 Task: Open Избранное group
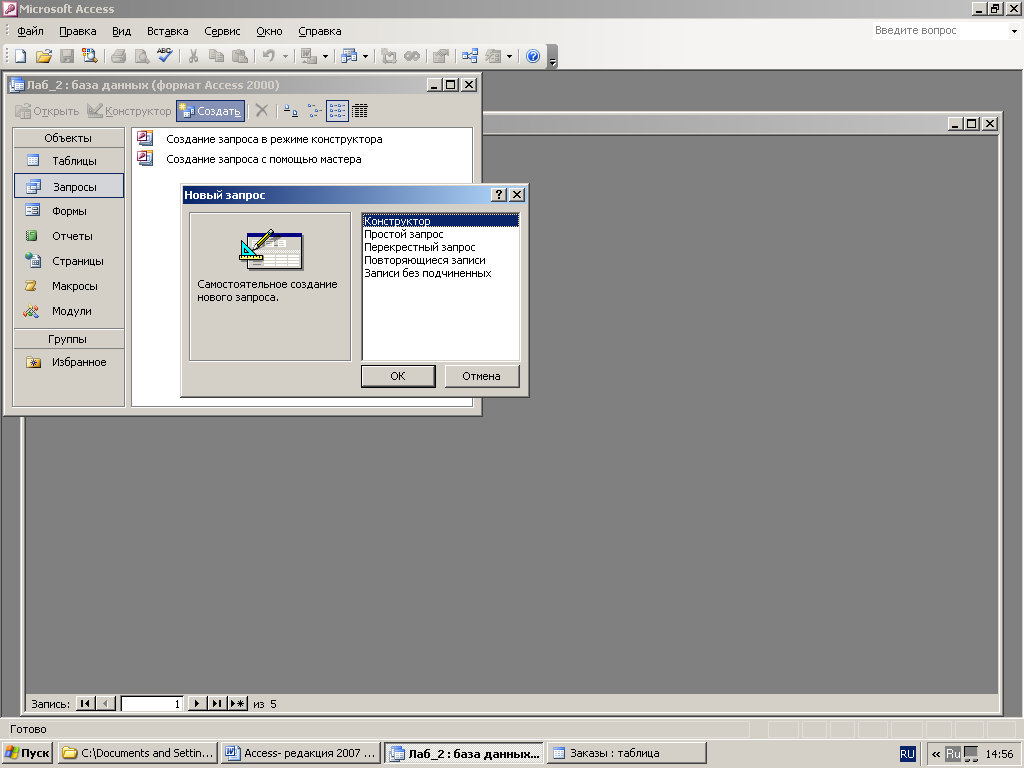69,362
